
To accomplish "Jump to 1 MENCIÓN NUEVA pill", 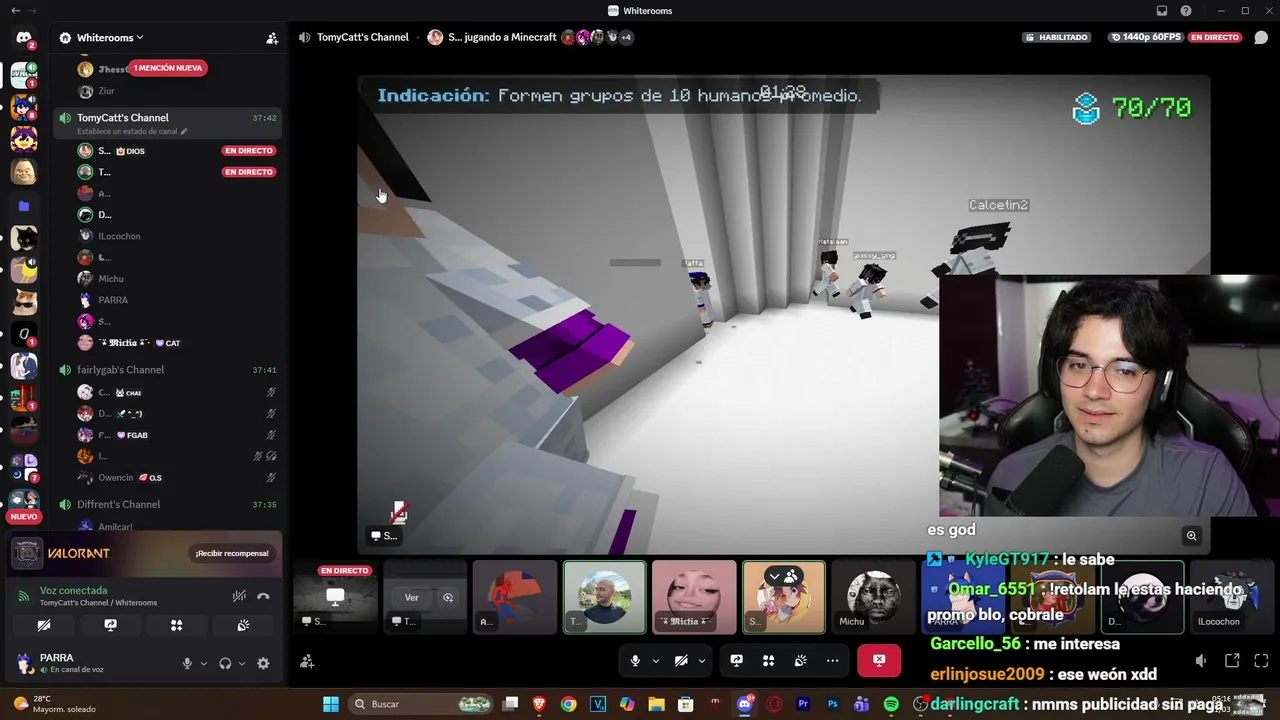I will pos(168,68).
